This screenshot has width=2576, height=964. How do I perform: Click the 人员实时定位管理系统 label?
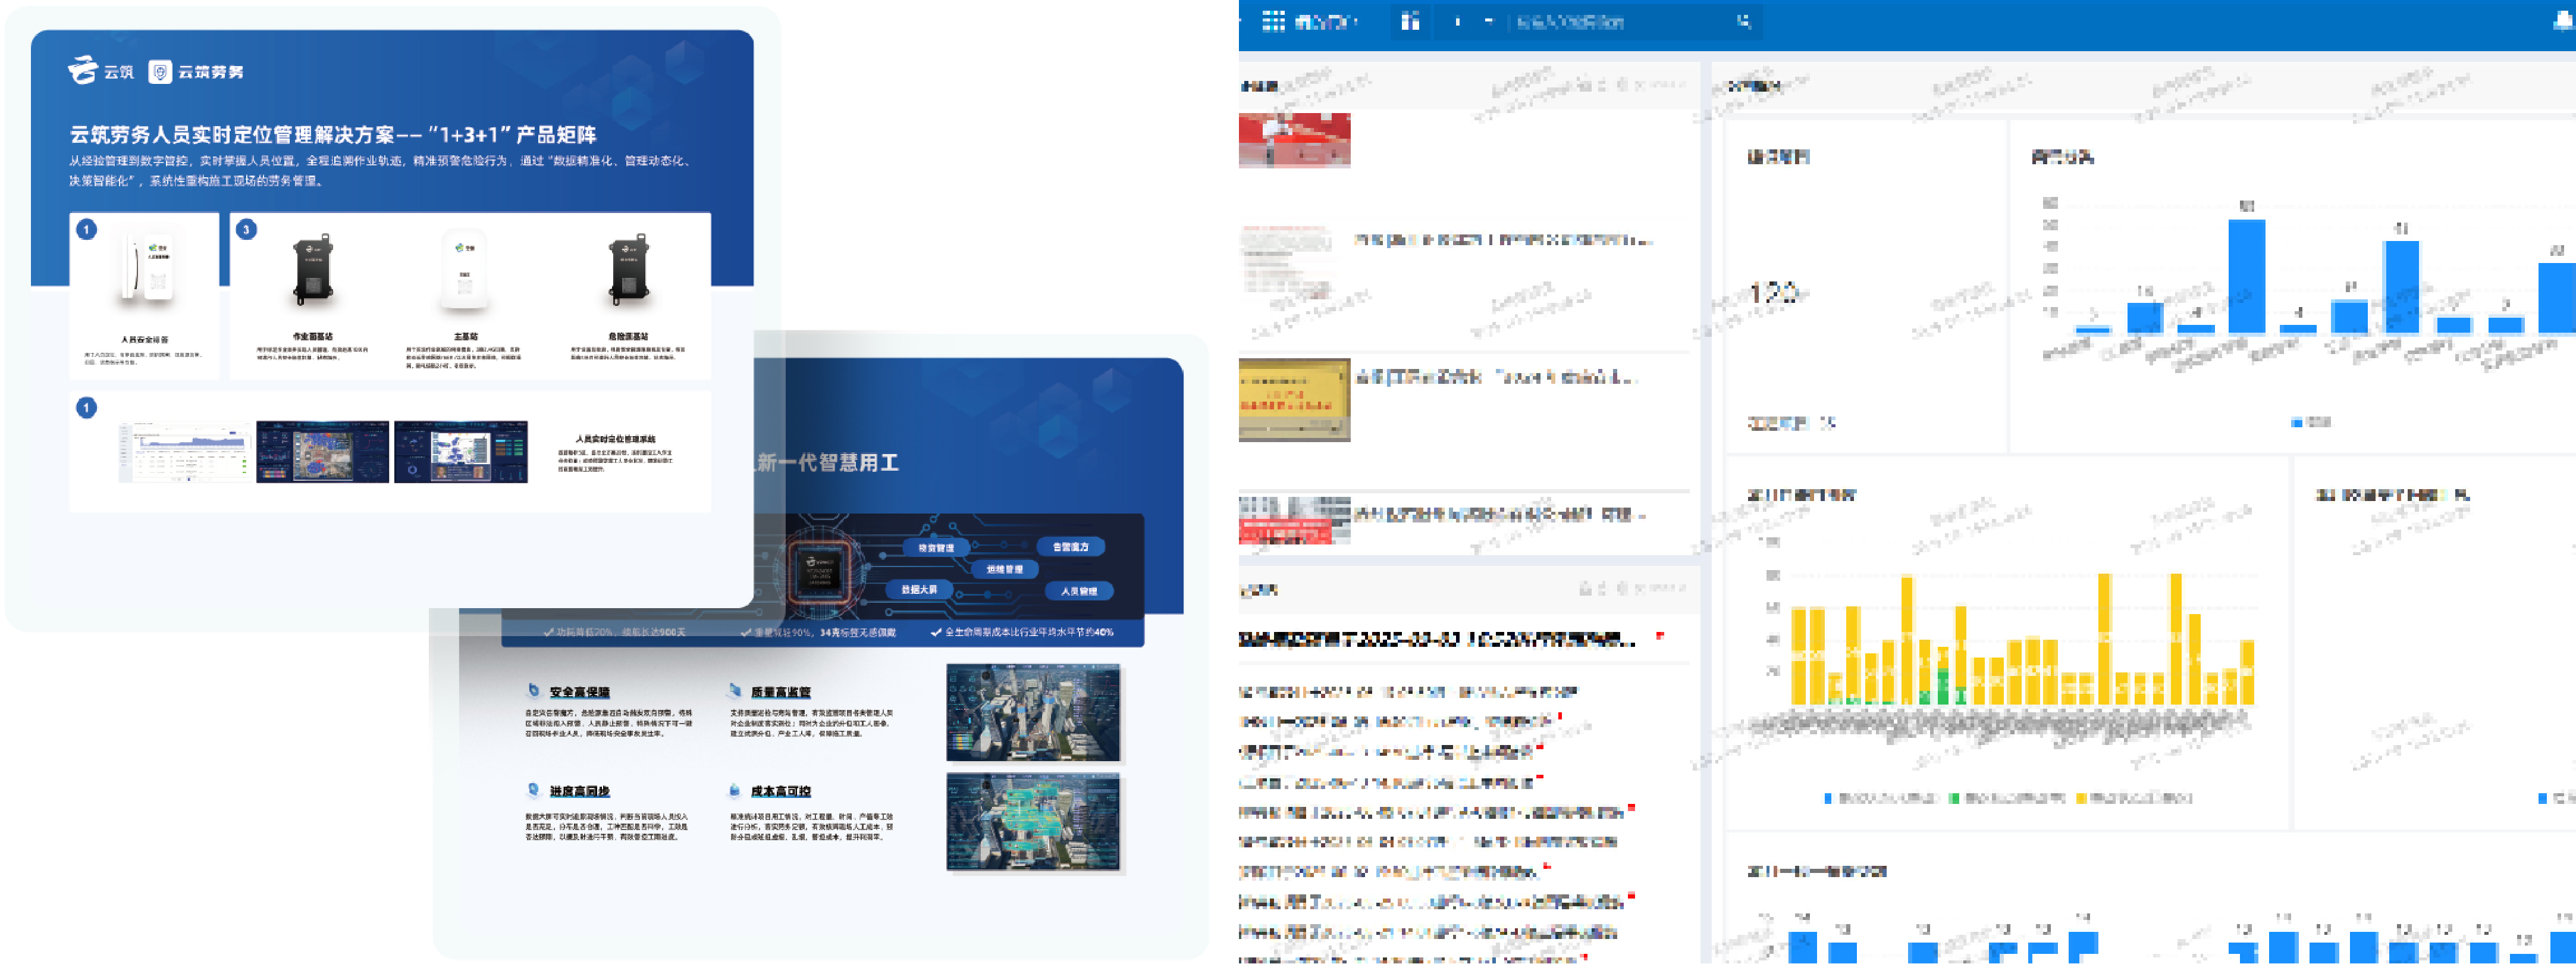(615, 439)
